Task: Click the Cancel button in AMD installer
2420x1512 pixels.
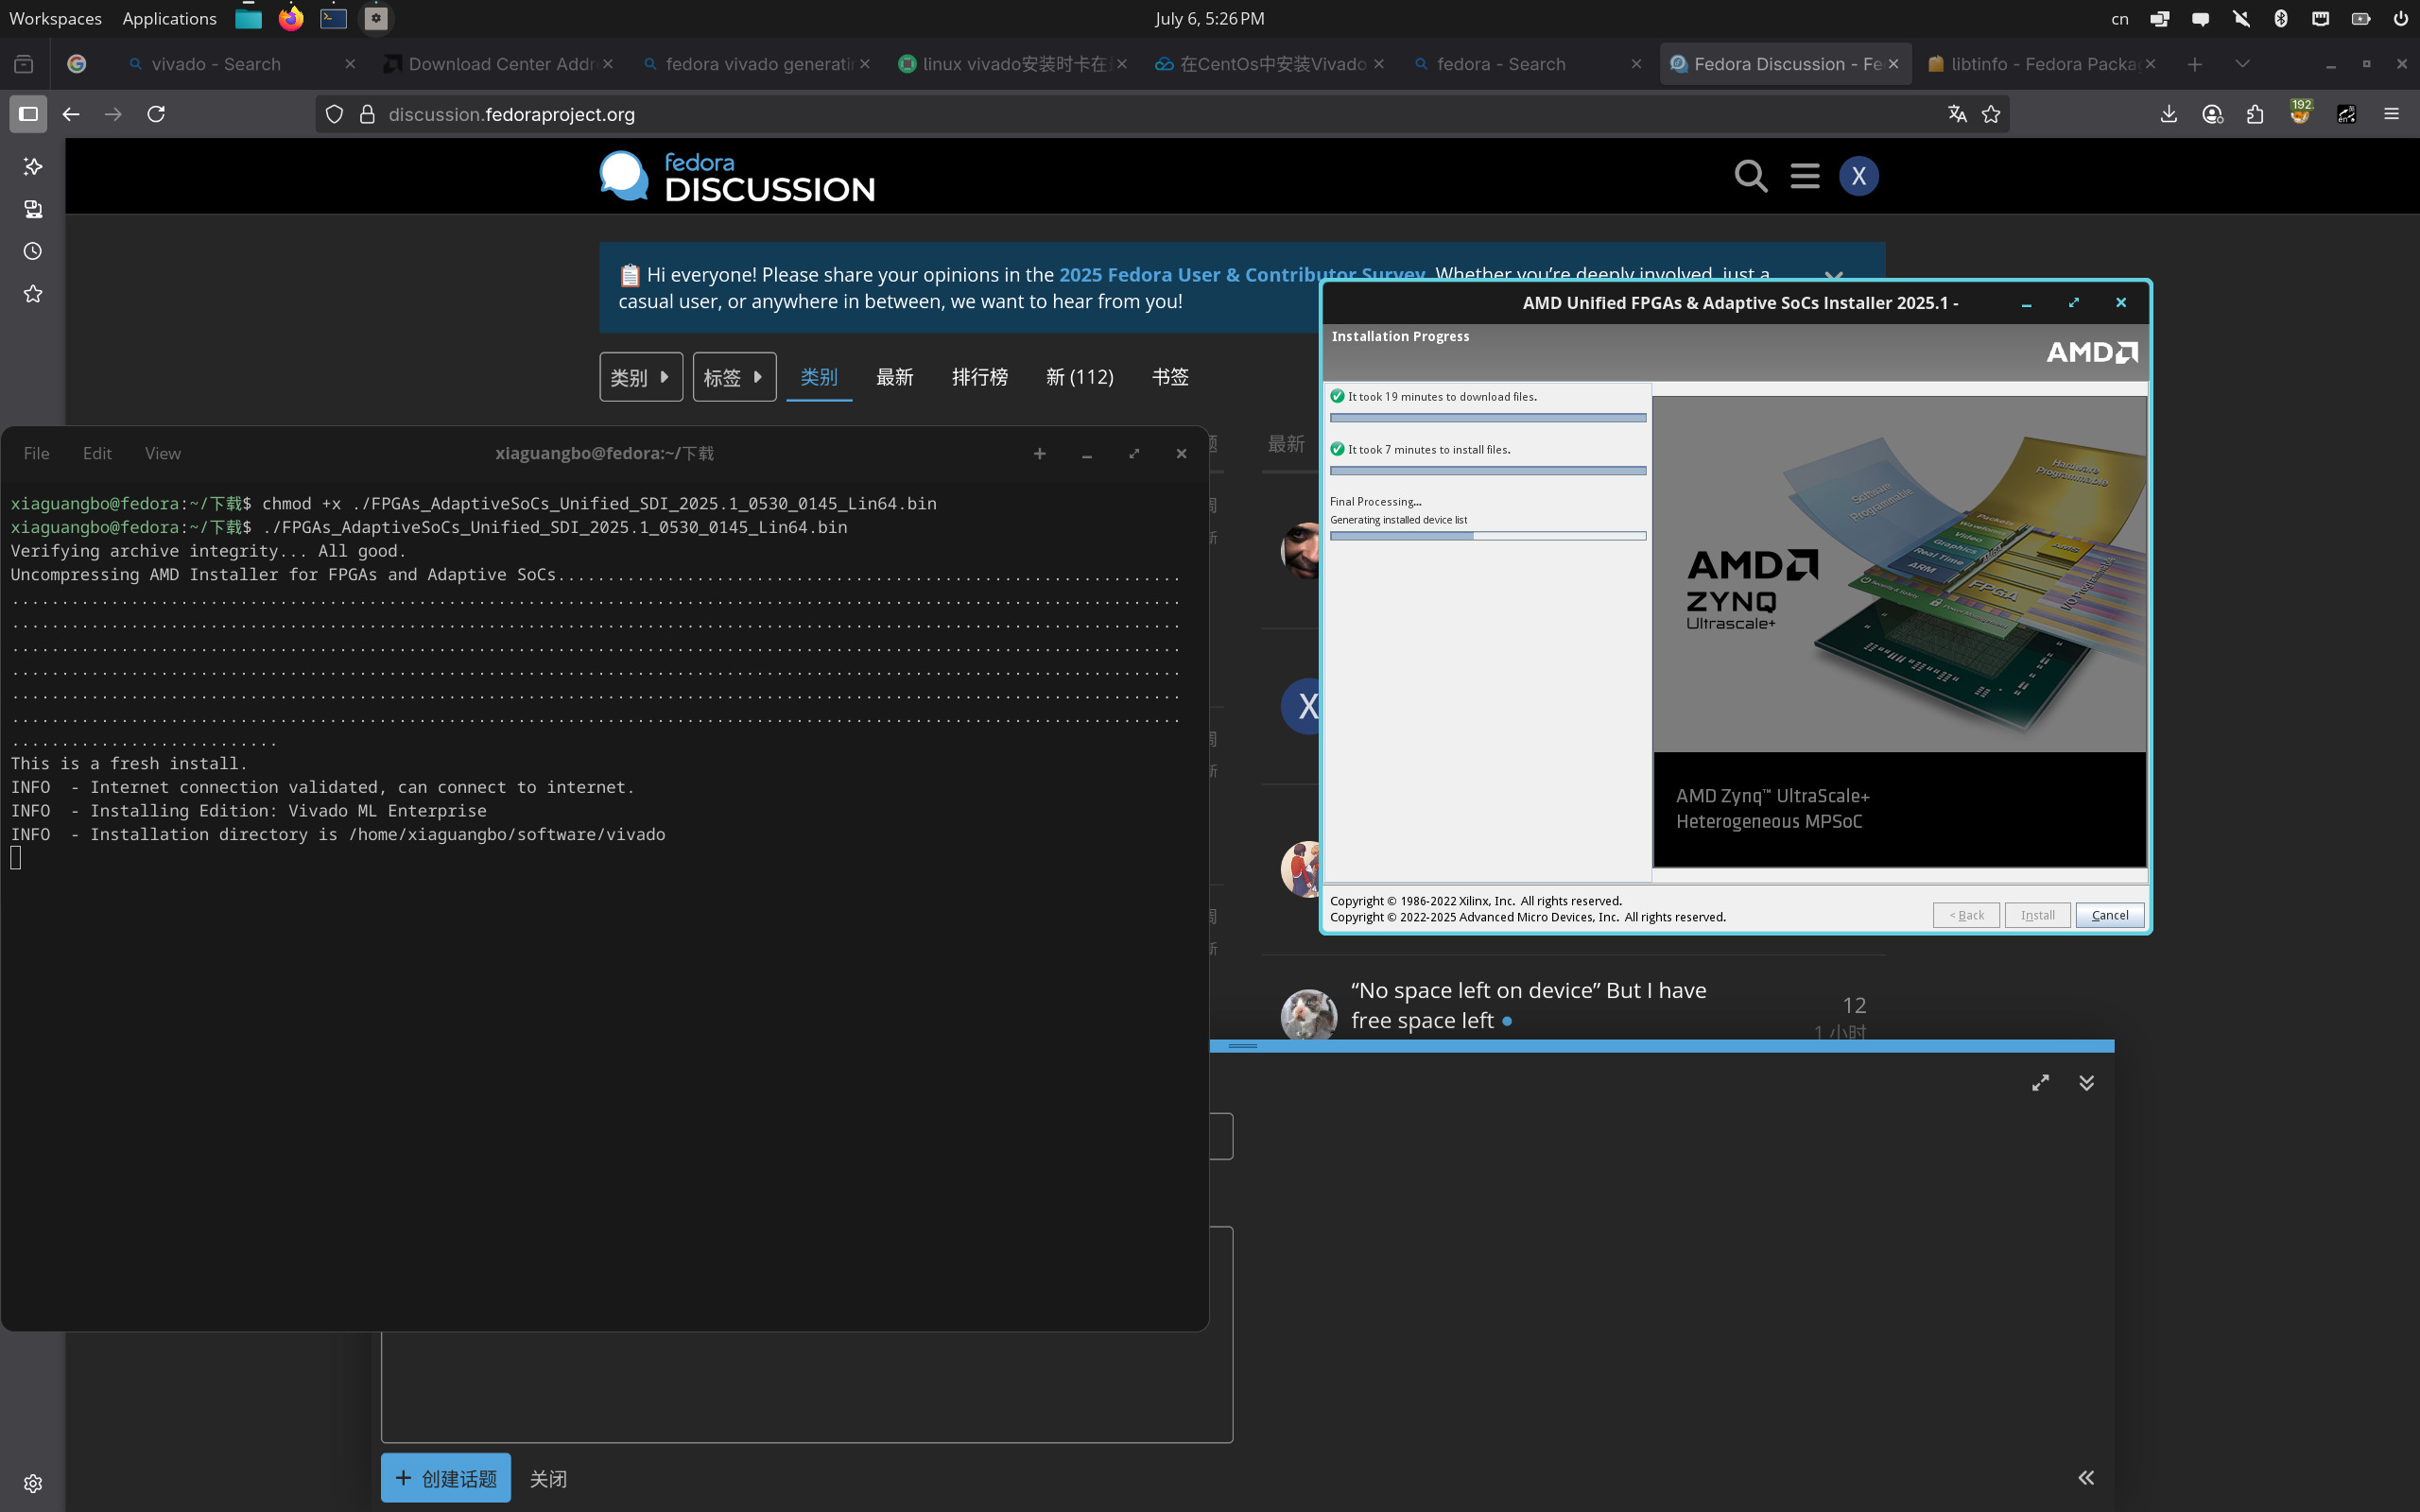Action: [x=2109, y=915]
